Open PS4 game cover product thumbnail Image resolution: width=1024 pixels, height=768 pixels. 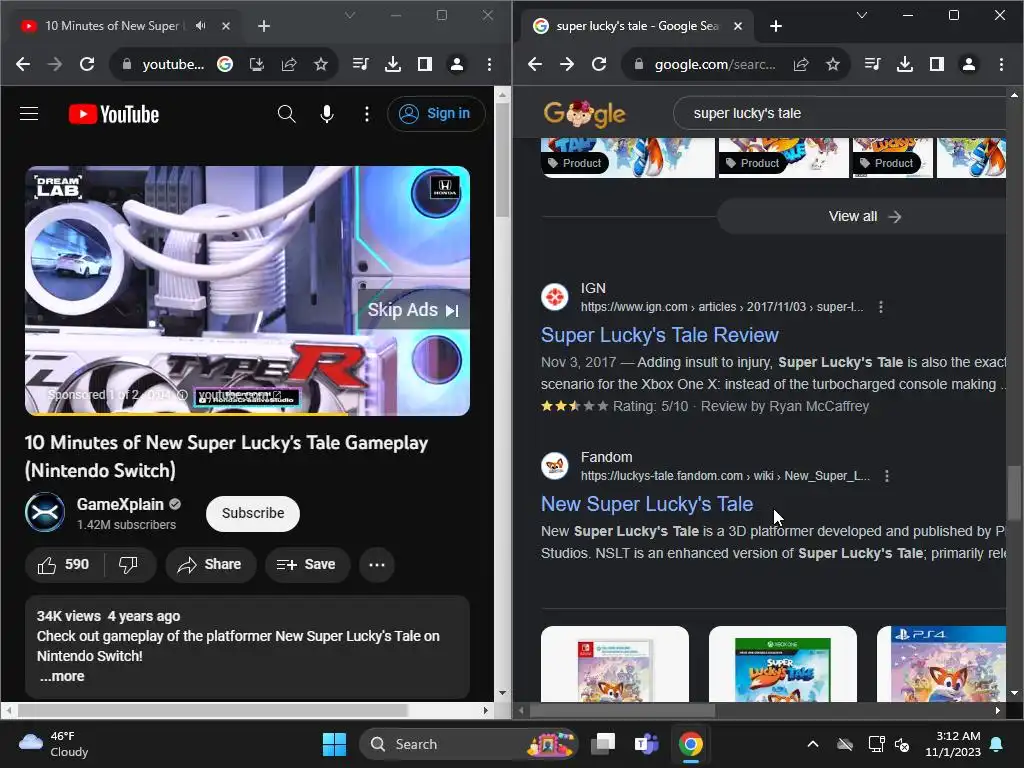pyautogui.click(x=941, y=664)
